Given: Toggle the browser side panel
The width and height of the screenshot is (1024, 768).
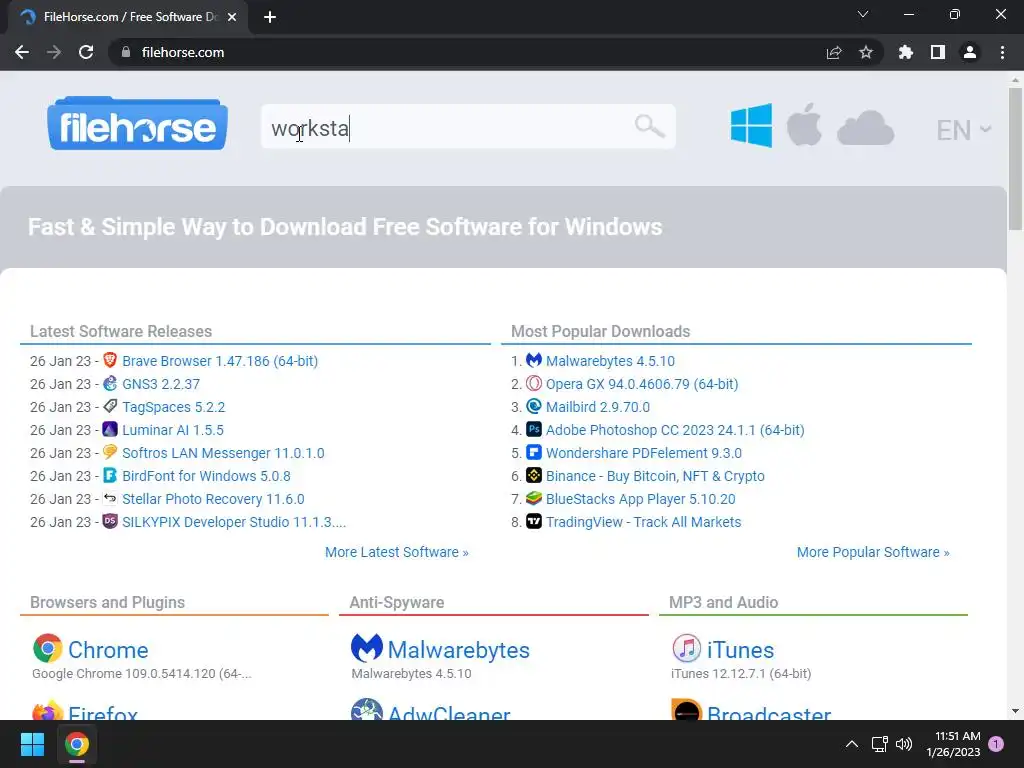Looking at the screenshot, I should (938, 52).
